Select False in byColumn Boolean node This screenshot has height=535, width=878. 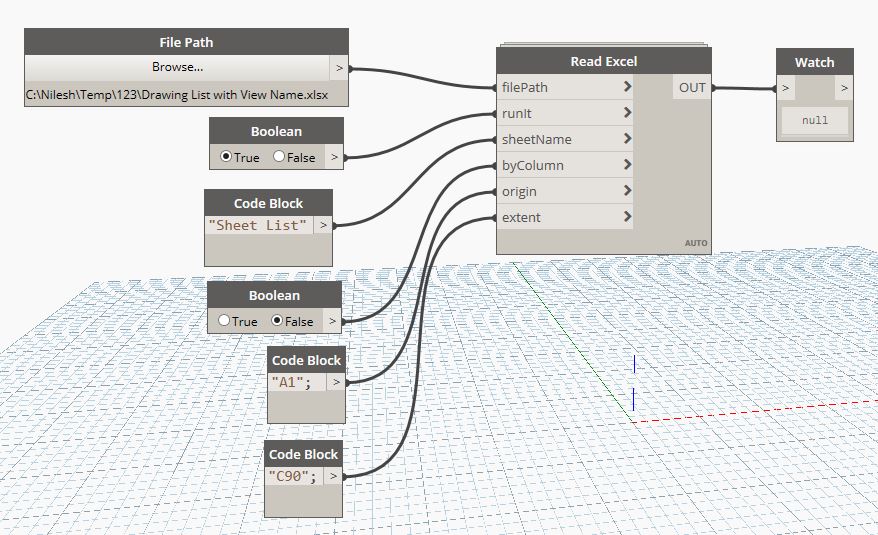coord(277,320)
